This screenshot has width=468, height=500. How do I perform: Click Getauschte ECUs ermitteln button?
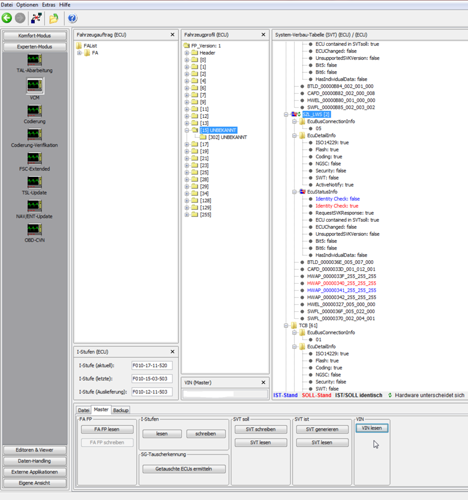pyautogui.click(x=184, y=469)
